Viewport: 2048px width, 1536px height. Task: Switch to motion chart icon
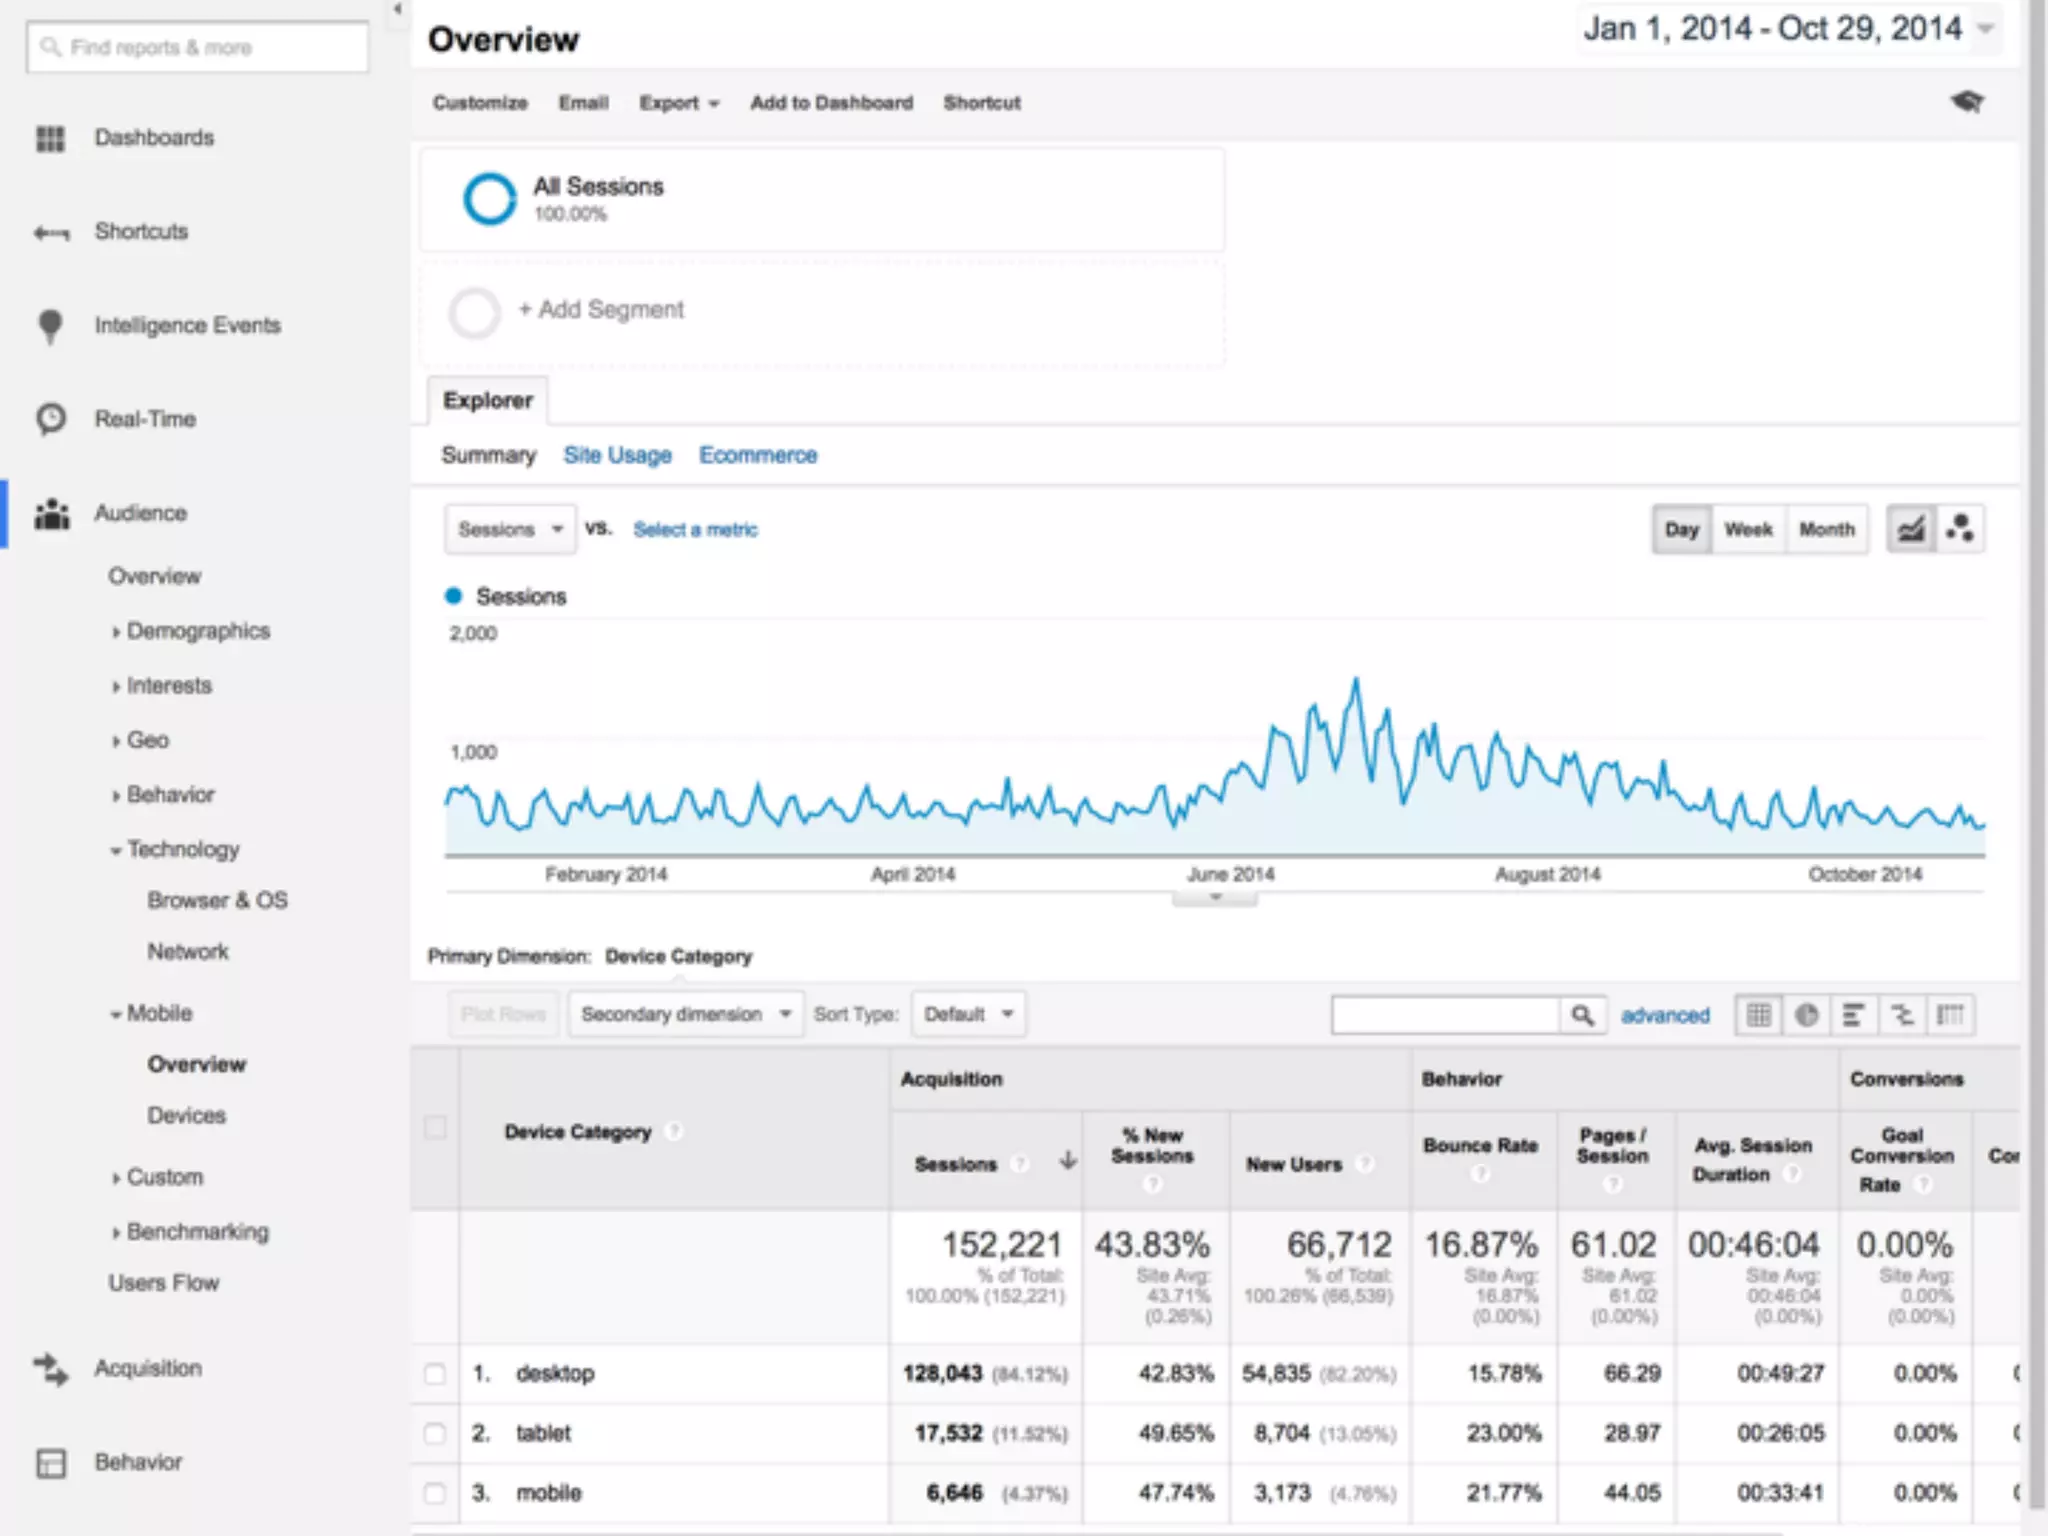pos(1960,529)
